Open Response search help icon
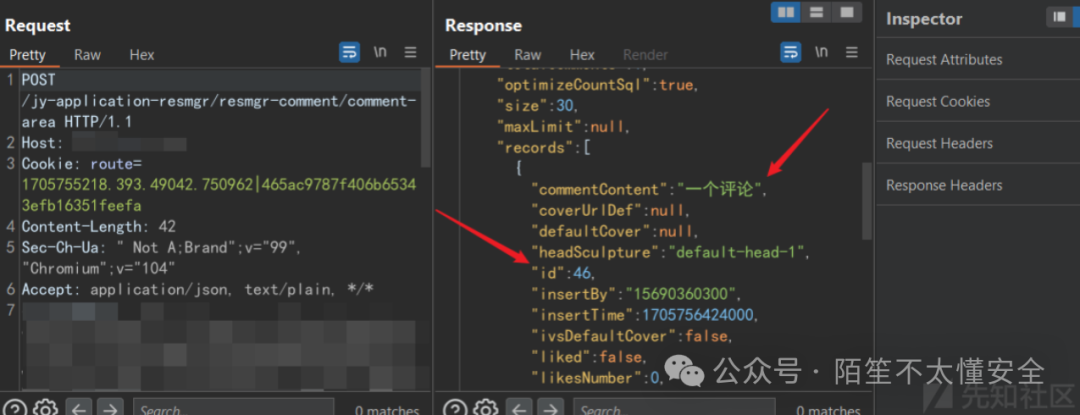 456,408
